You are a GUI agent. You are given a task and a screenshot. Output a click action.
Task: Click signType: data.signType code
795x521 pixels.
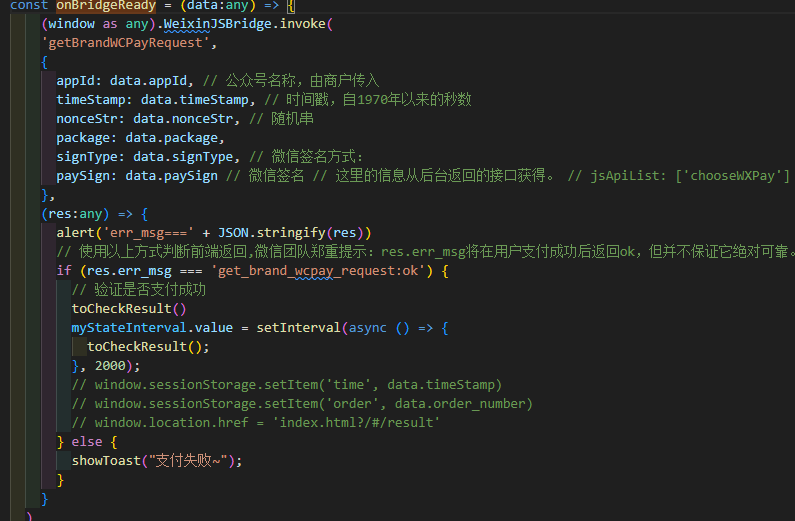[148, 157]
